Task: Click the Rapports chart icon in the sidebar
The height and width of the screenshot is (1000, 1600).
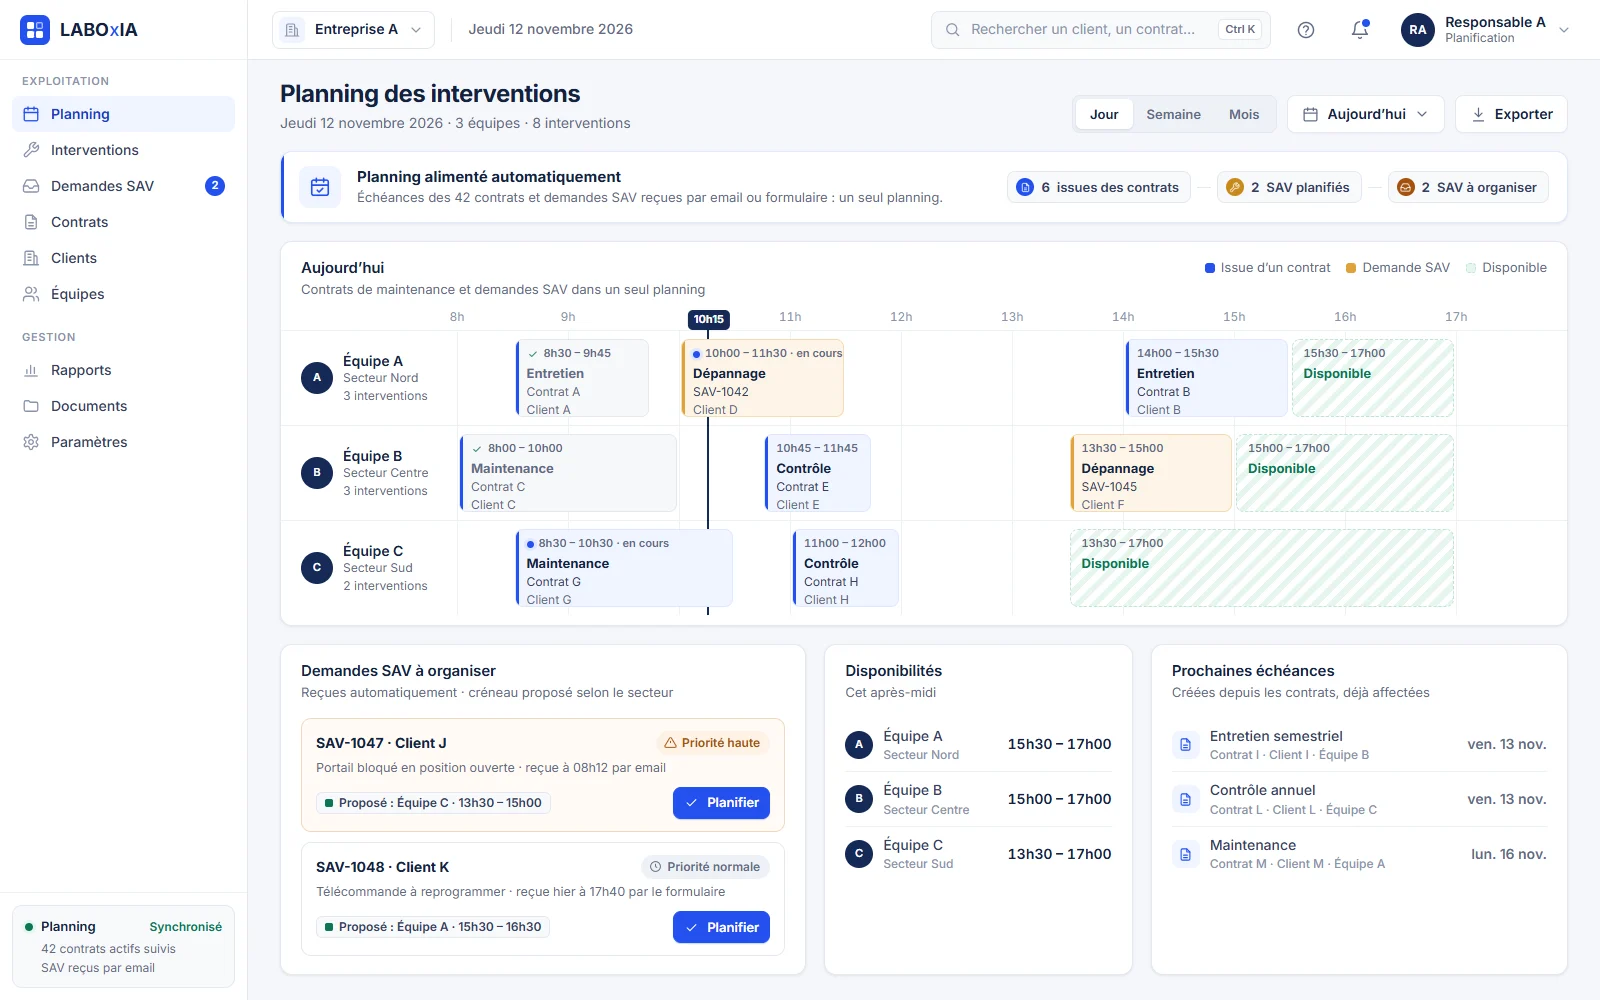Action: [31, 370]
